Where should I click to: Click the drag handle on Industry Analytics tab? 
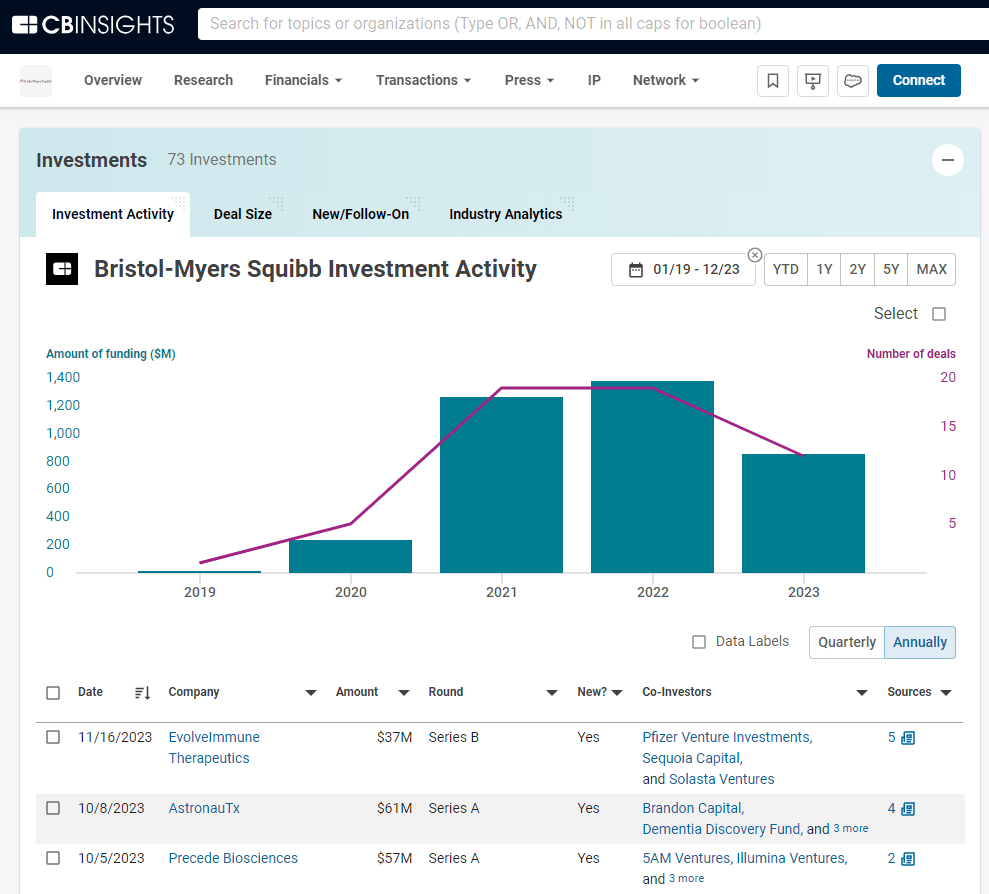567,203
